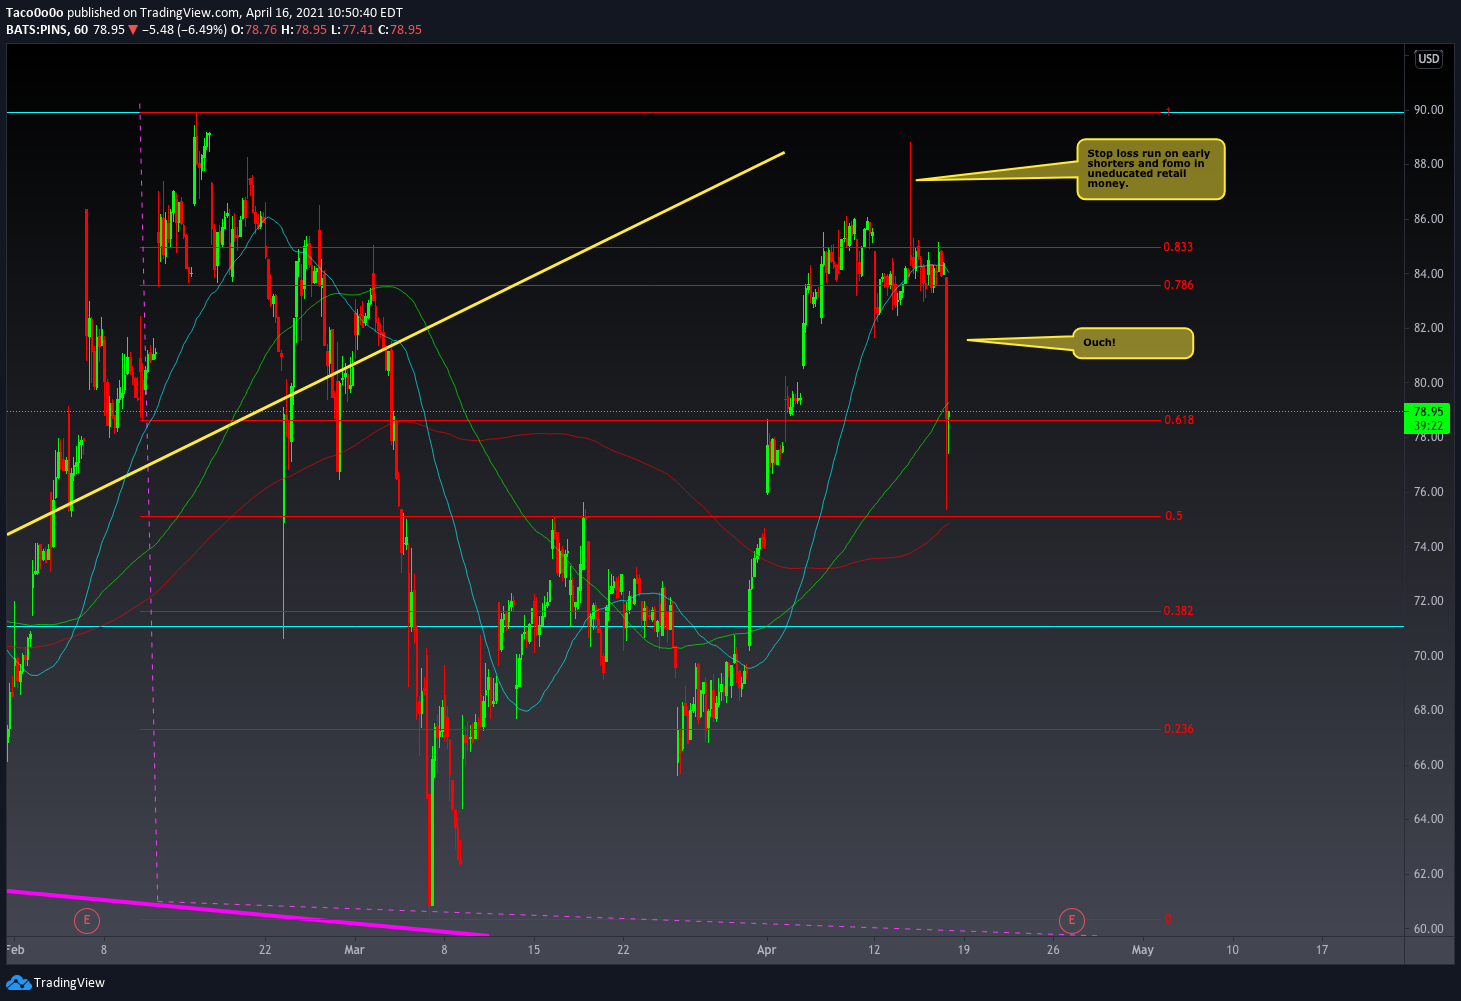1461x1001 pixels.
Task: Click the 68.00 price axis label
Action: tap(1428, 710)
